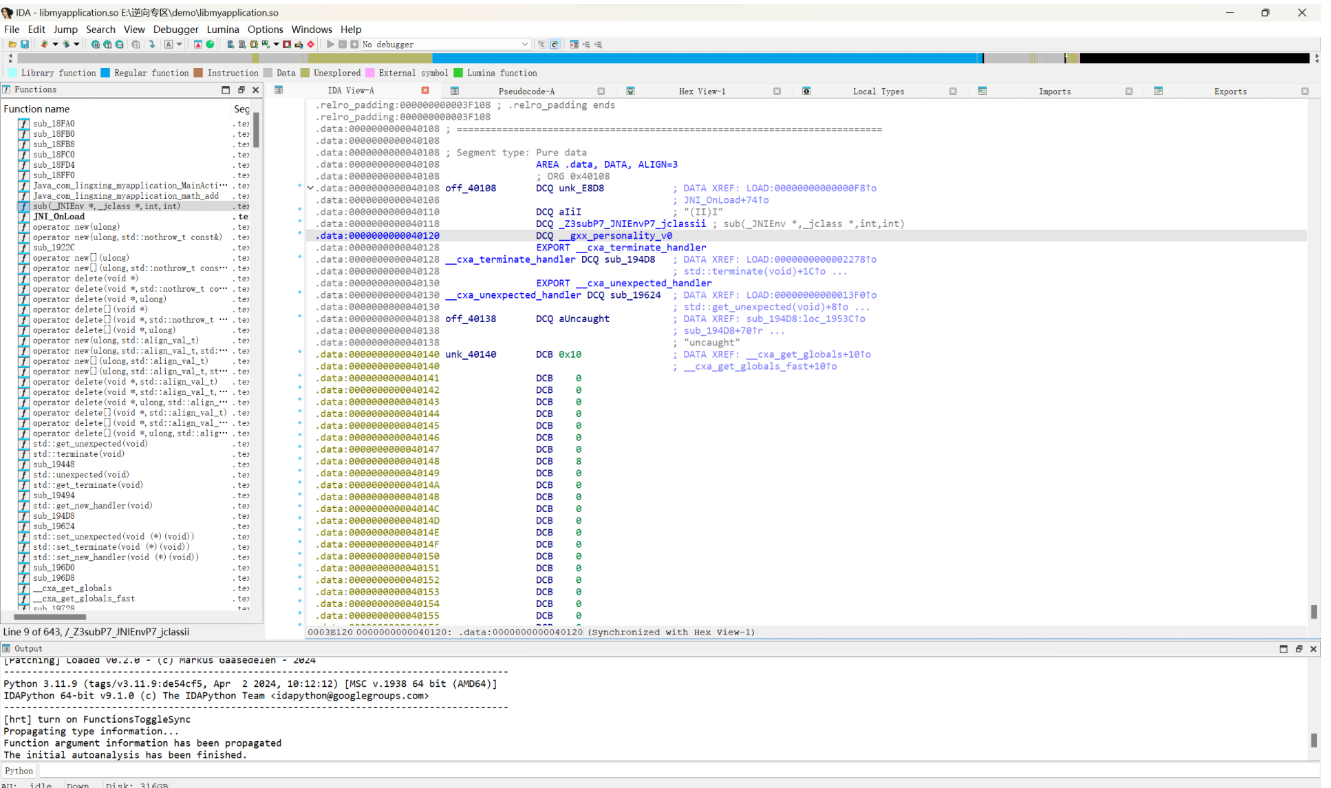Open the No debugger dropdown
This screenshot has width=1331, height=788.
coord(445,44)
